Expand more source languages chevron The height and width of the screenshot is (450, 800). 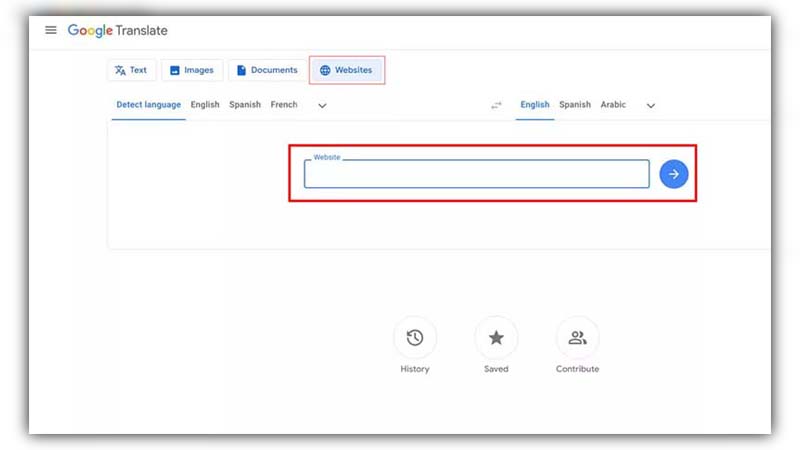[x=322, y=106]
